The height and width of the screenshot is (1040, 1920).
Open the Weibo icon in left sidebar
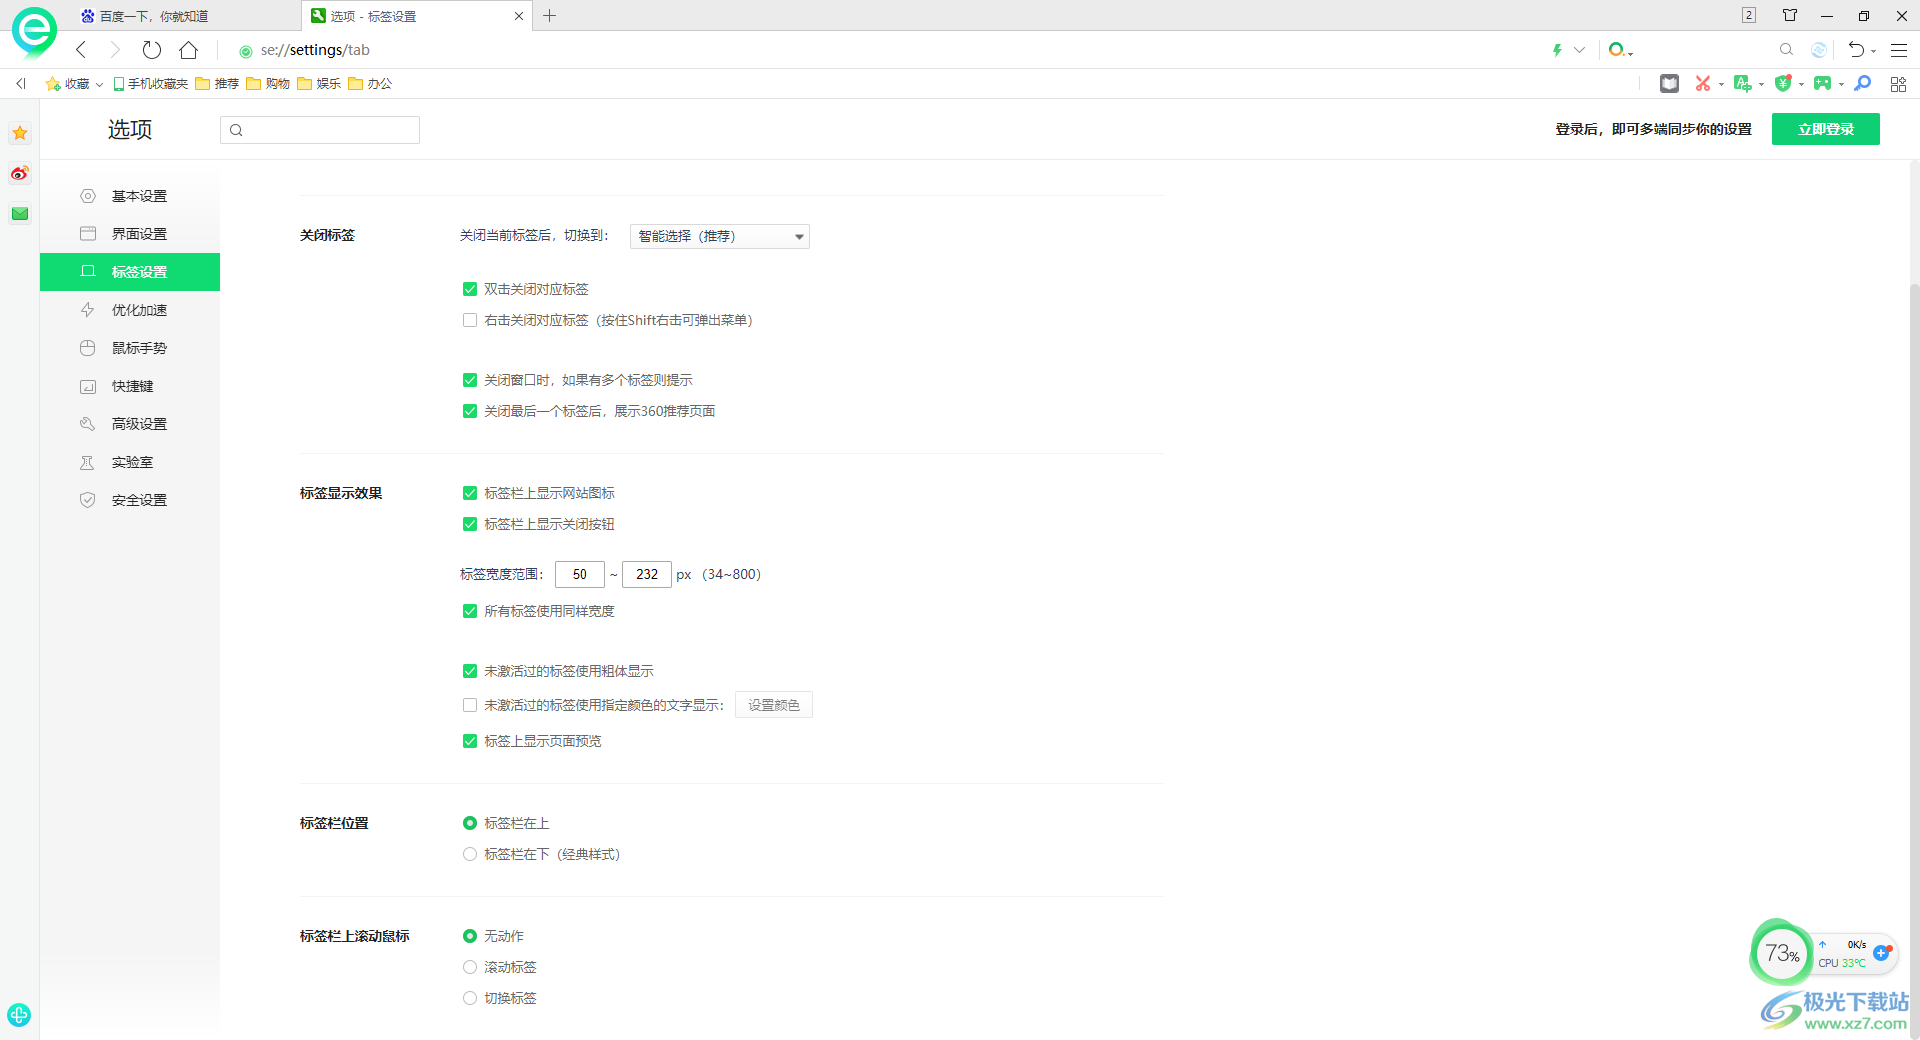click(x=20, y=173)
